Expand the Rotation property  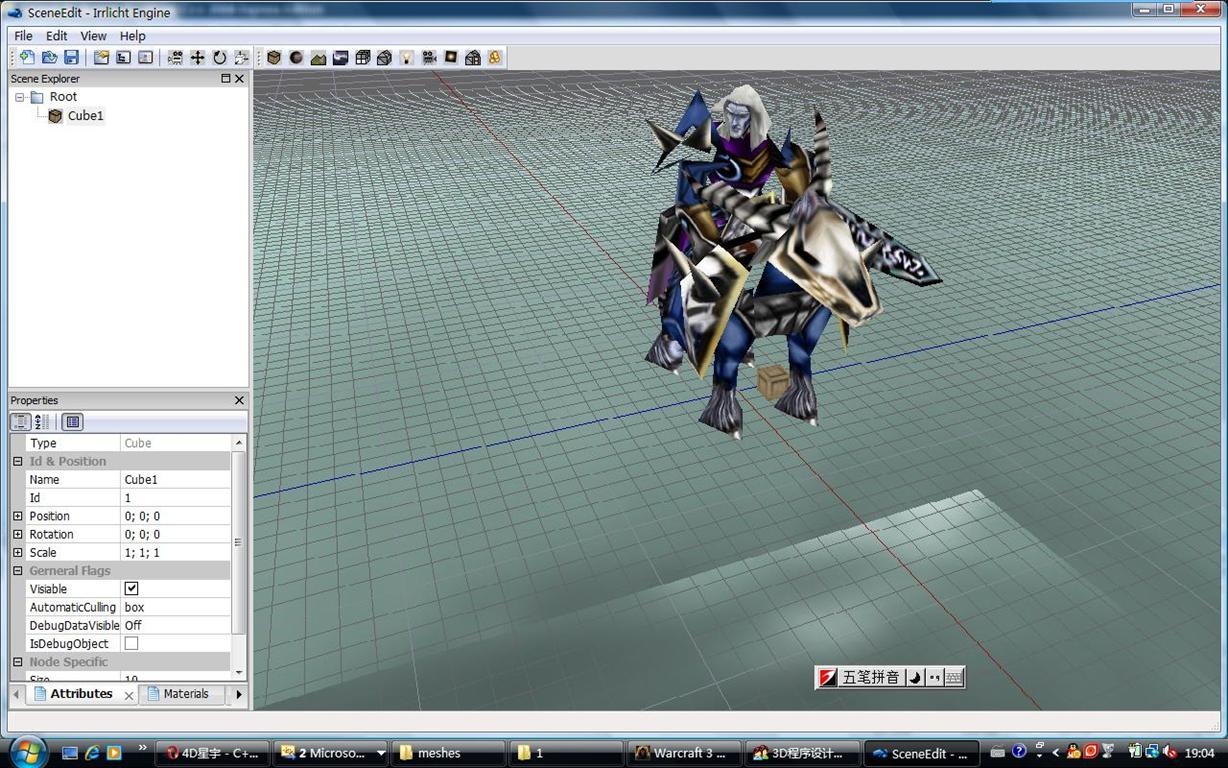18,534
